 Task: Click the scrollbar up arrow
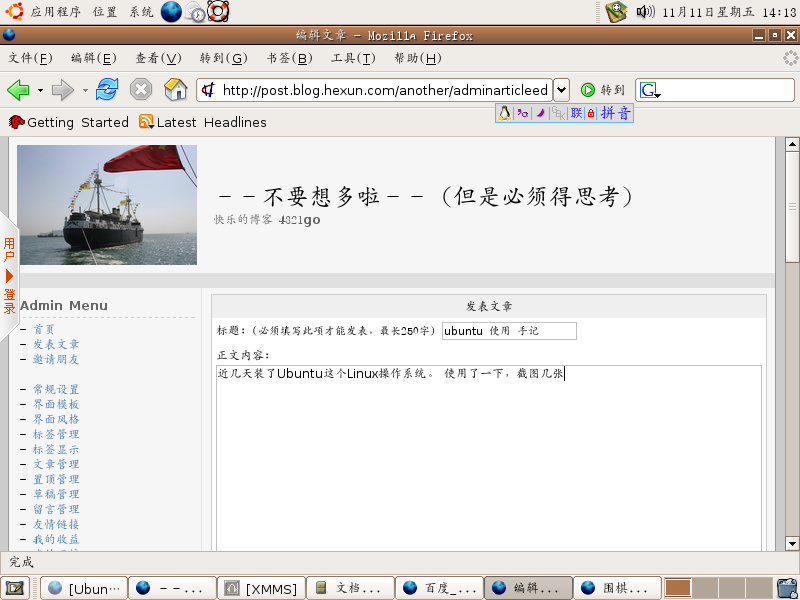[792, 144]
